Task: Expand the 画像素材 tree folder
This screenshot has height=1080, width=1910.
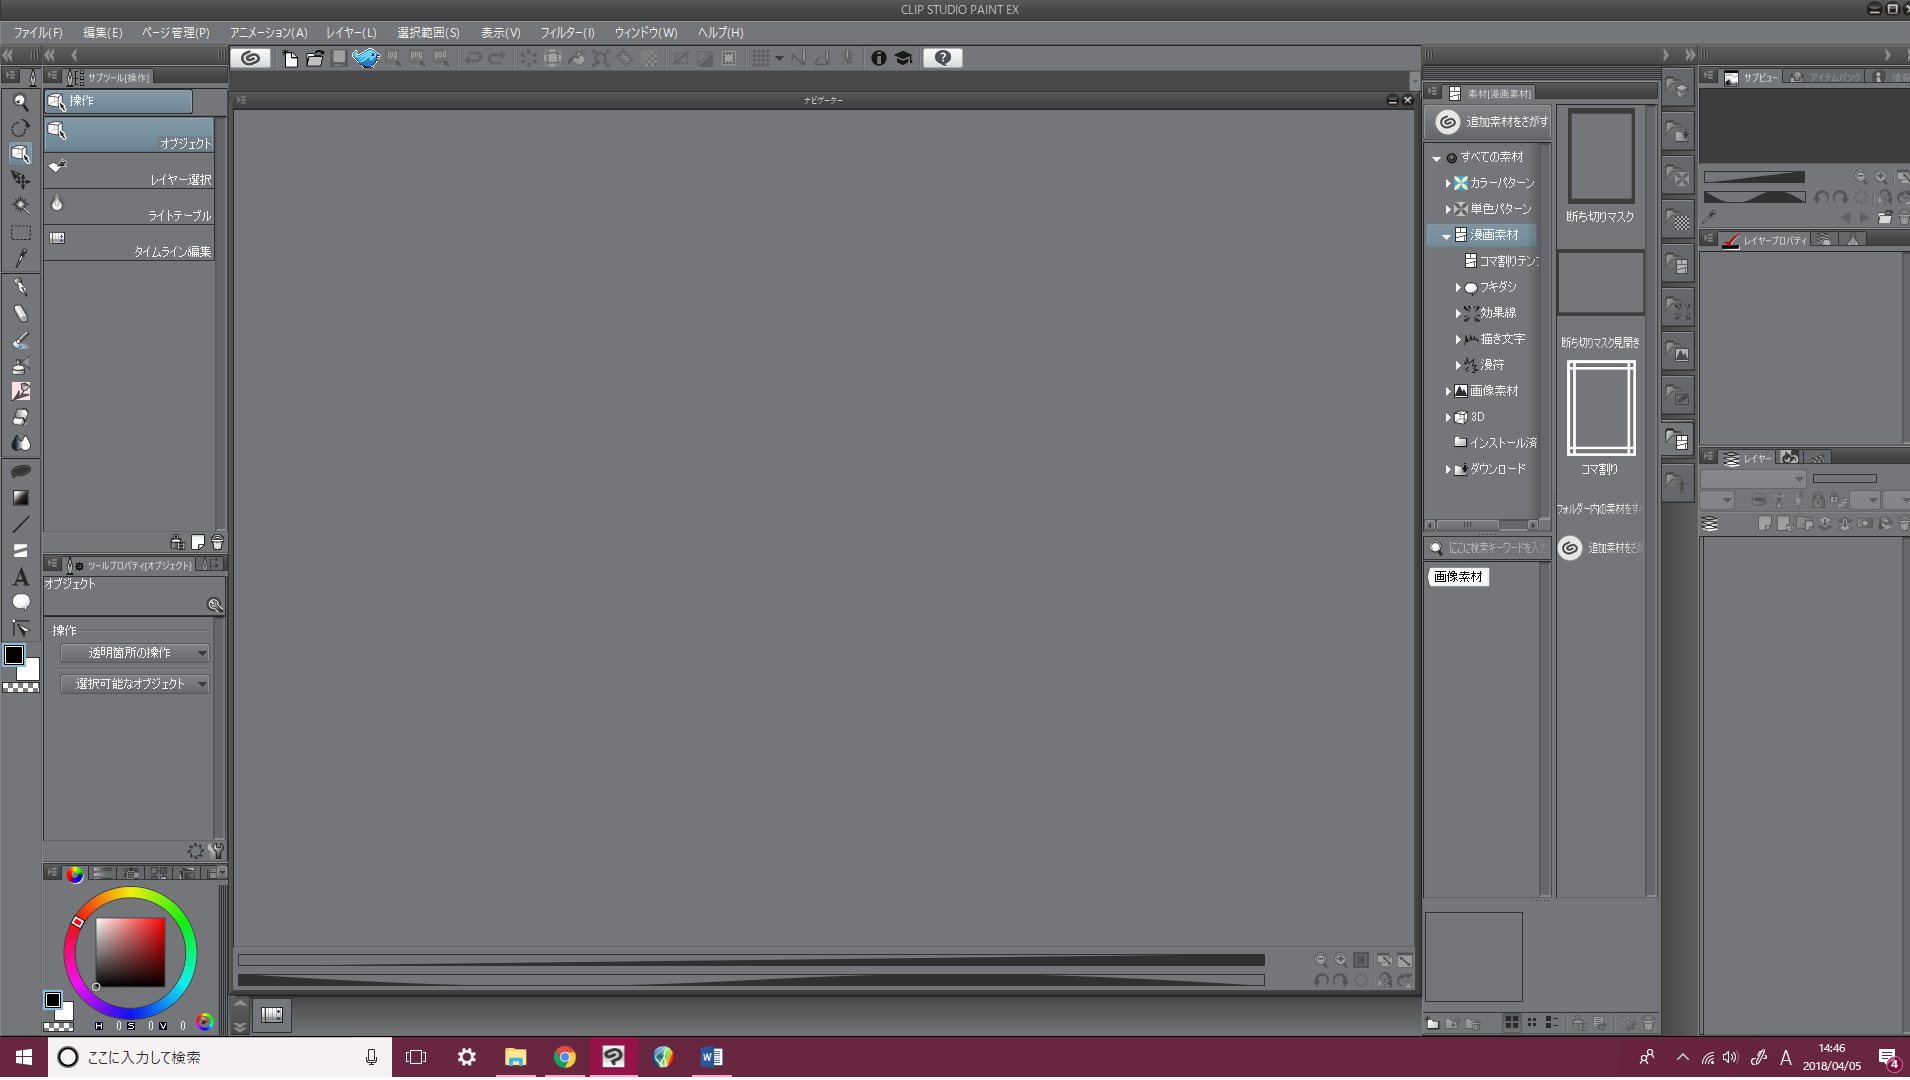Action: coord(1448,391)
